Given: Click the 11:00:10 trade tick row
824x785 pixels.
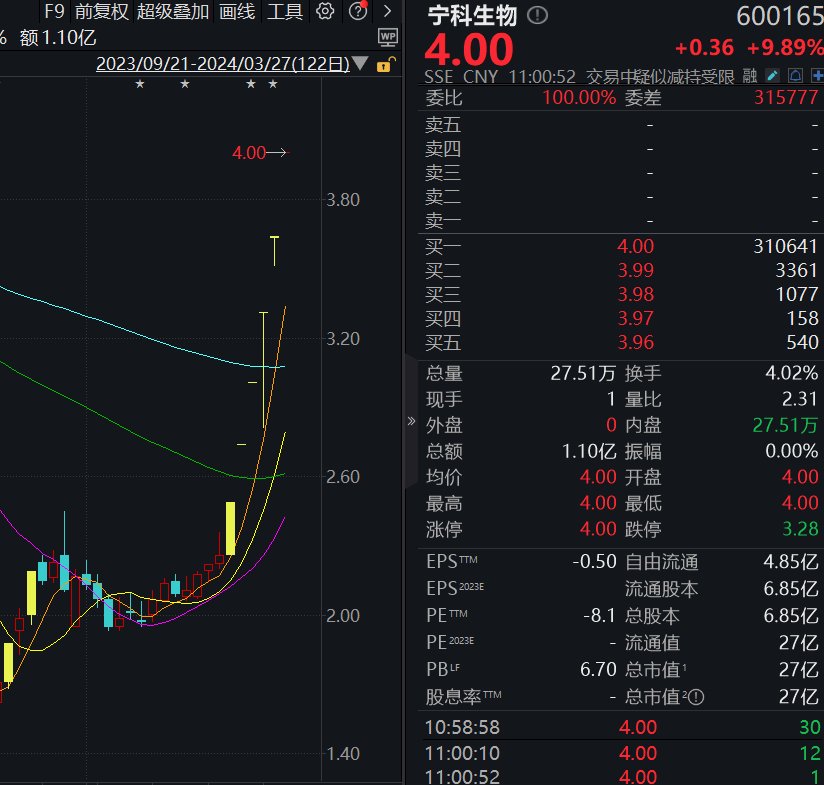Looking at the screenshot, I should click(621, 753).
